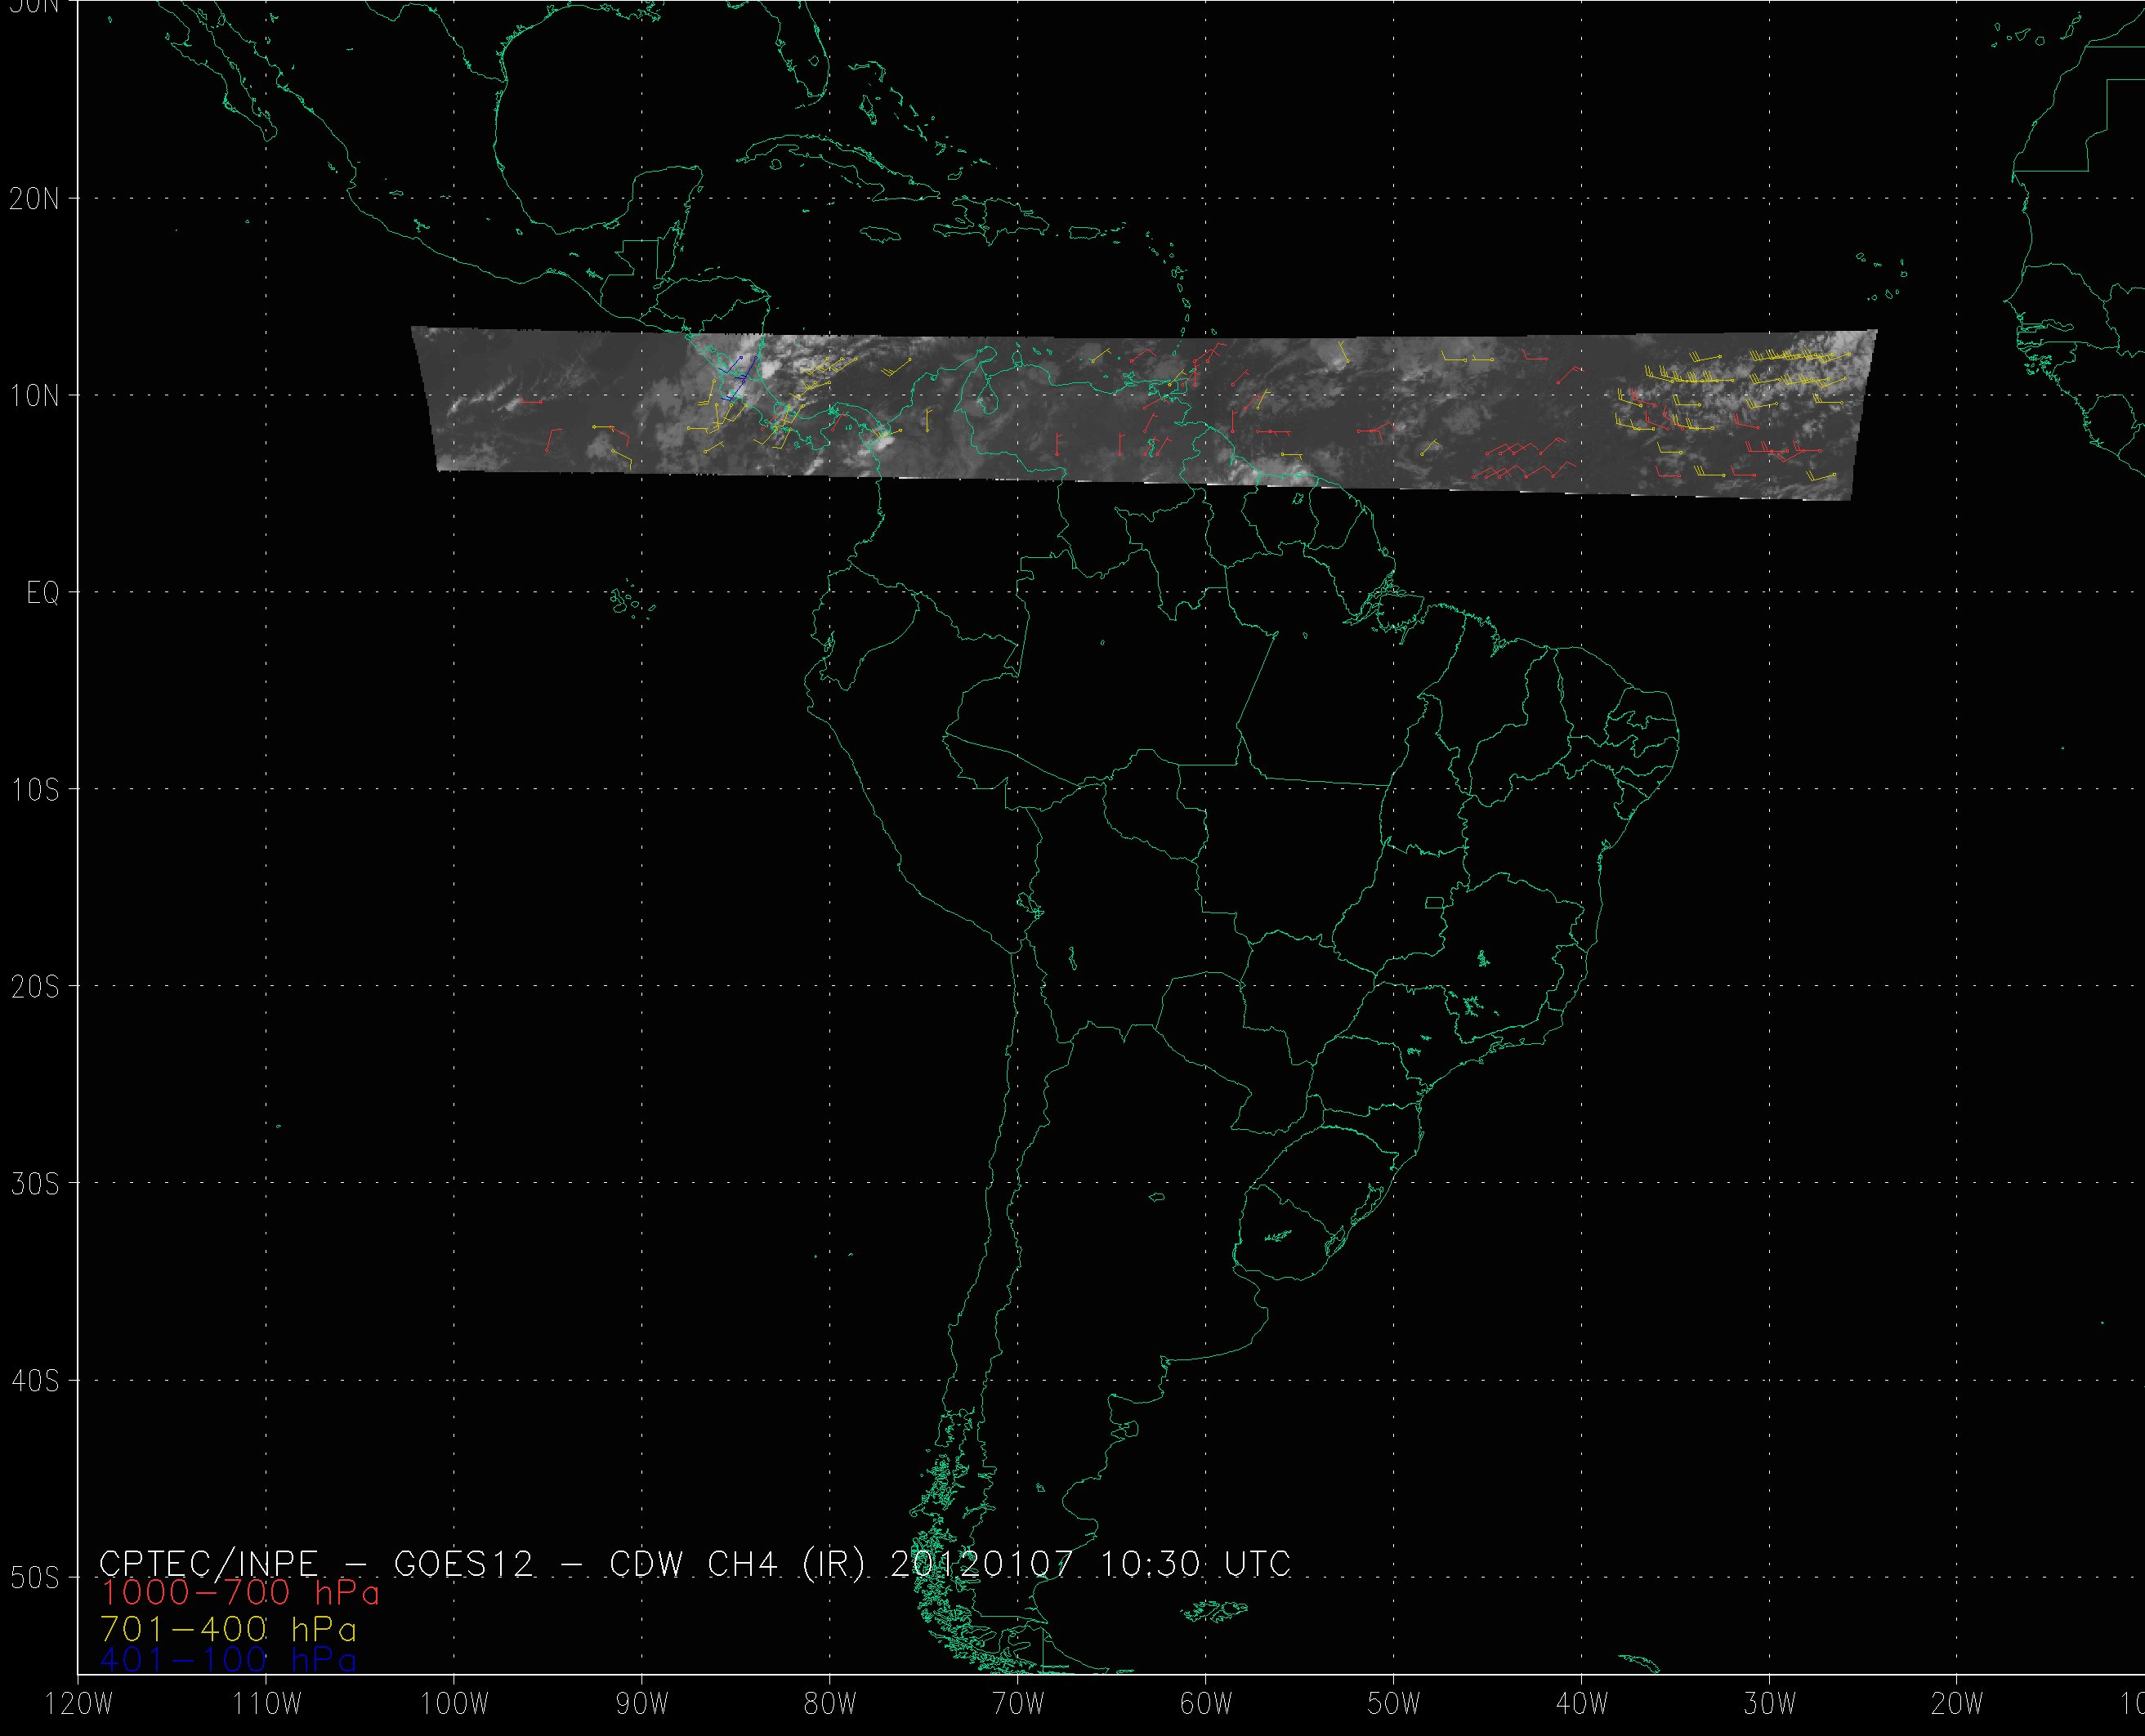2145x1736 pixels.
Task: Click the 40W longitude axis label
Action: pyautogui.click(x=1582, y=1705)
